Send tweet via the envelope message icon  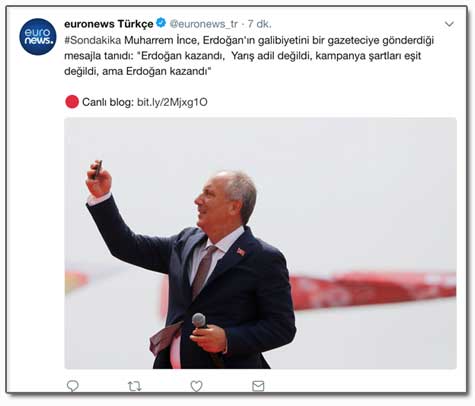click(258, 386)
